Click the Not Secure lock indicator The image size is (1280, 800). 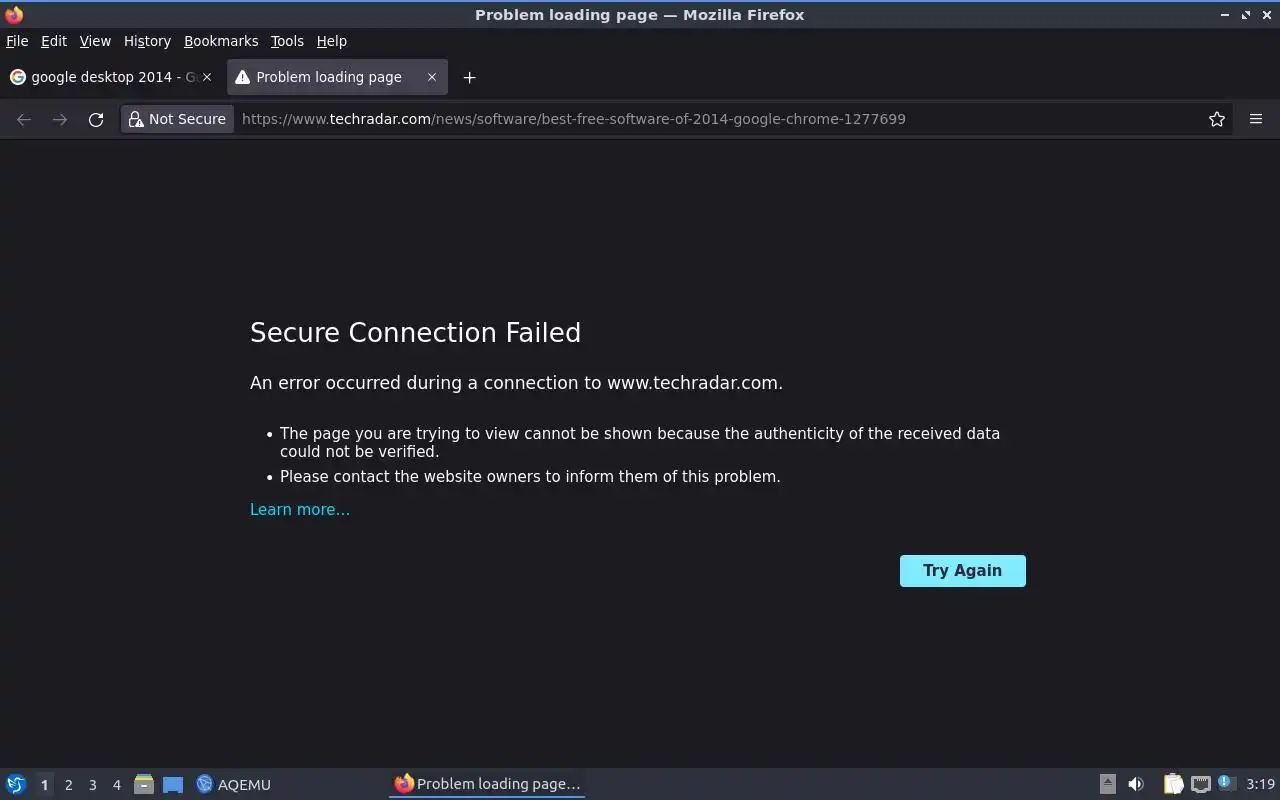pyautogui.click(x=177, y=119)
